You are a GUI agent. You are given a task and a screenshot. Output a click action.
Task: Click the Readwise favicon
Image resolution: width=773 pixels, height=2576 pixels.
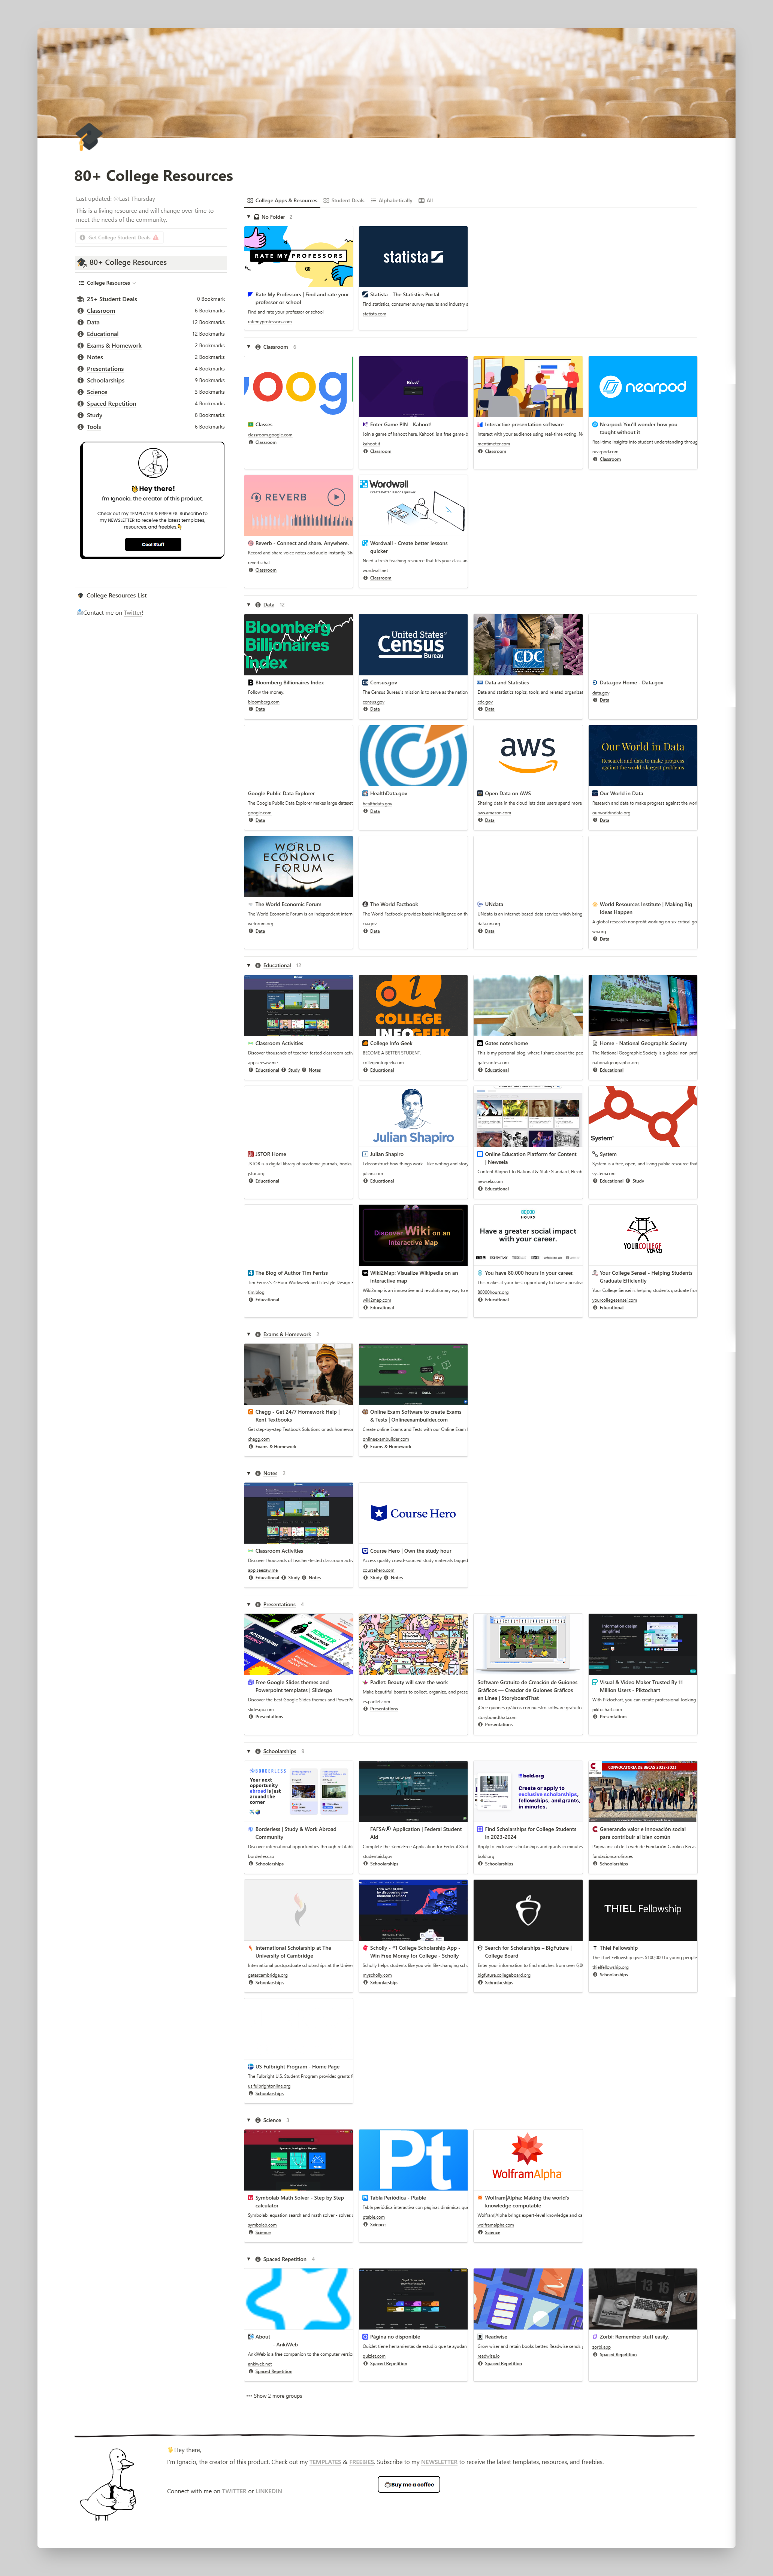coord(480,2337)
